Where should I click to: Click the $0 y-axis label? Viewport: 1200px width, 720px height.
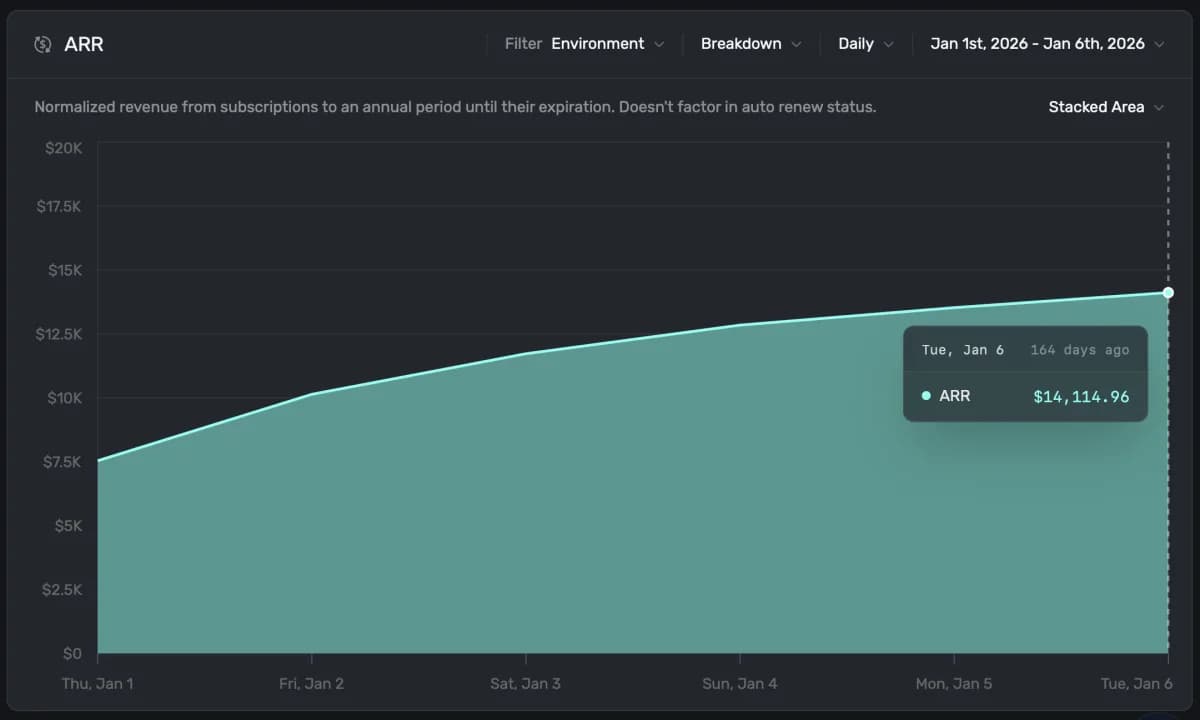coord(73,654)
